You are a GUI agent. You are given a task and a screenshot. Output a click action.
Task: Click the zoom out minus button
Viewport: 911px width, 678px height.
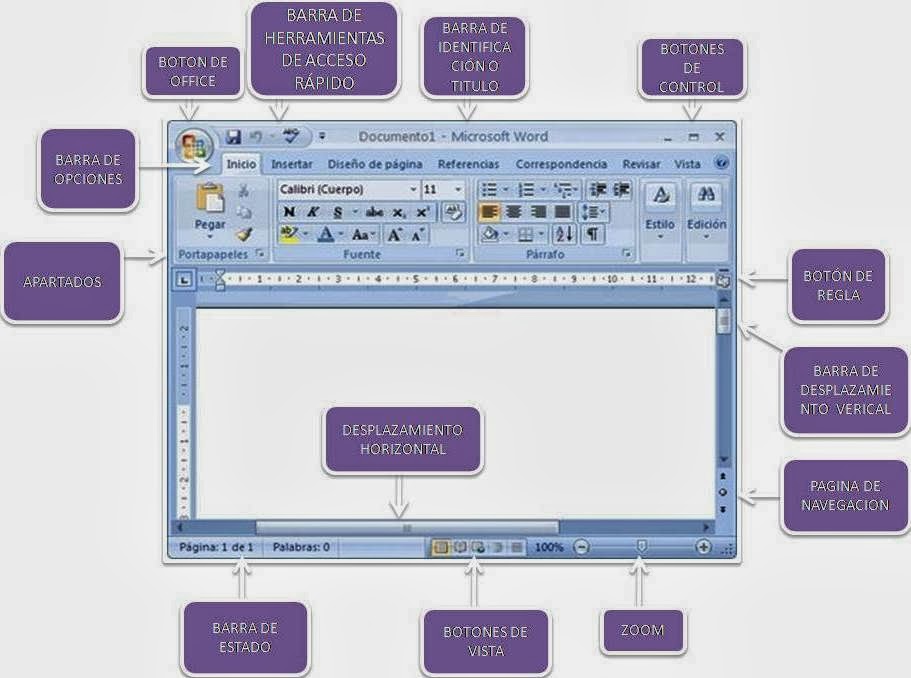[x=582, y=548]
